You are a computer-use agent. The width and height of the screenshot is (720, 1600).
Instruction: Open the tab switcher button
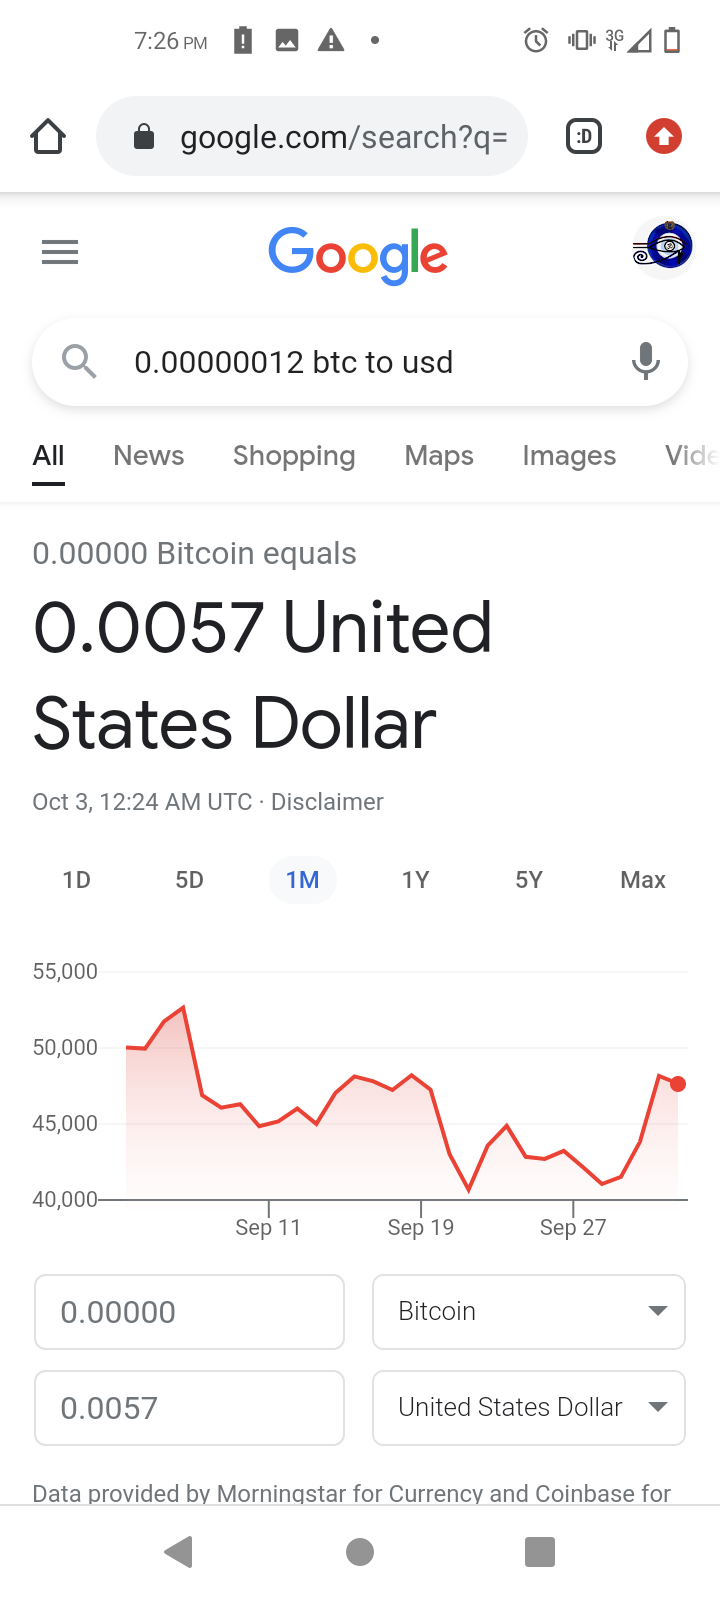tap(584, 136)
